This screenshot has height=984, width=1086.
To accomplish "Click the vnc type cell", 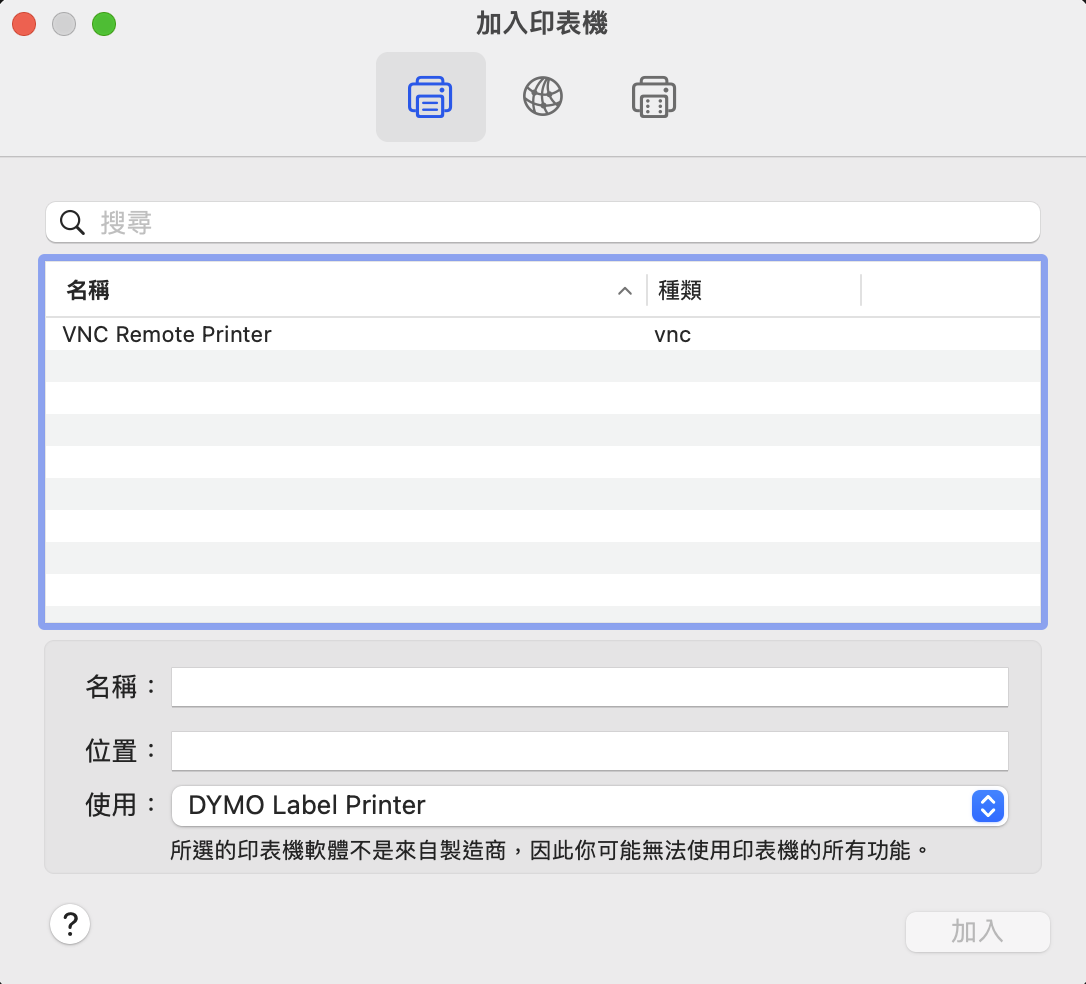I will point(673,334).
